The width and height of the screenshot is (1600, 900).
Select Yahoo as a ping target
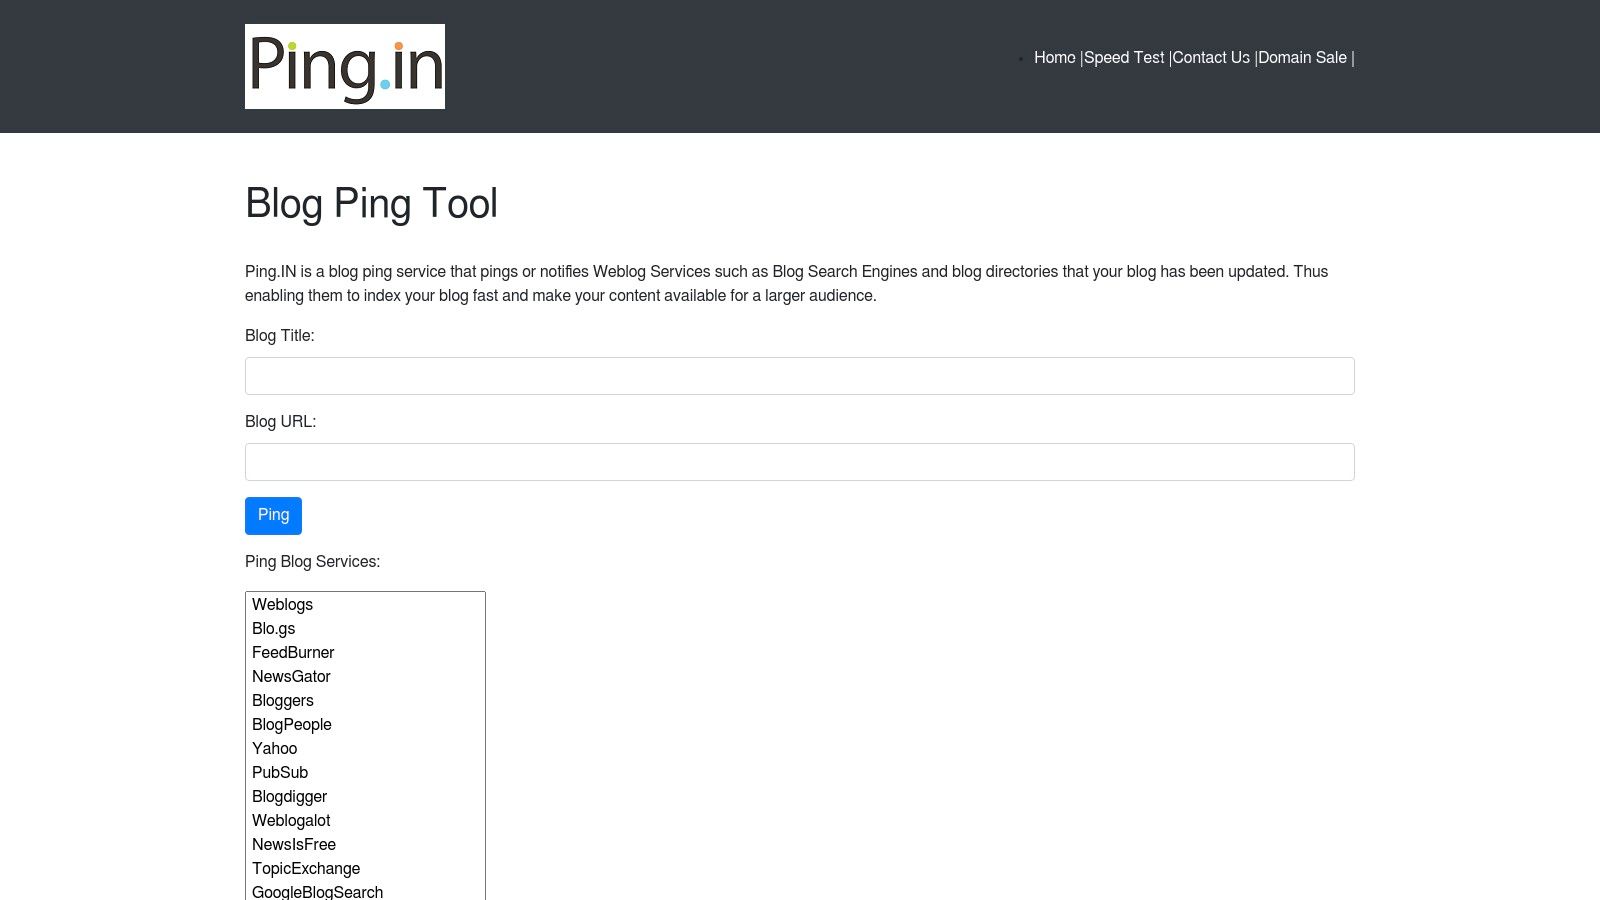coord(274,748)
